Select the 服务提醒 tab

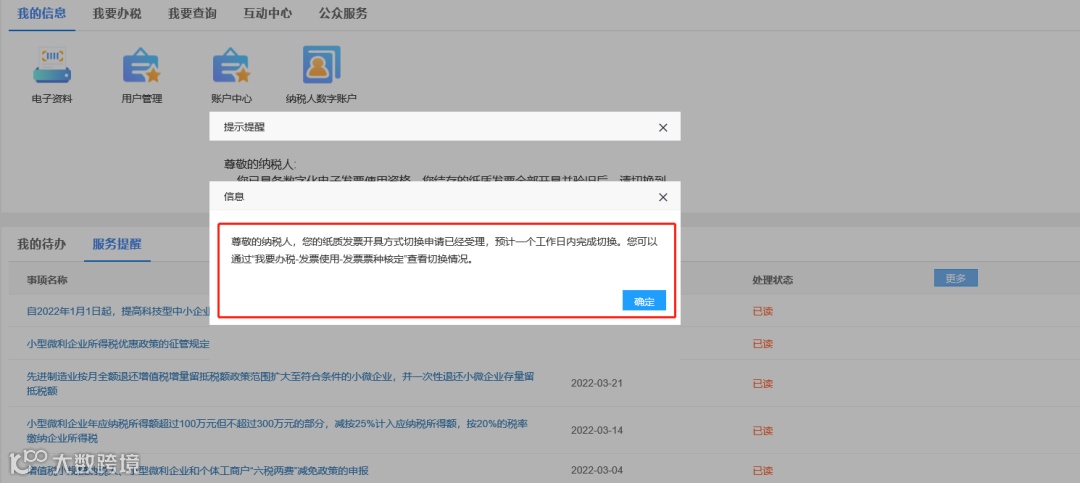117,244
